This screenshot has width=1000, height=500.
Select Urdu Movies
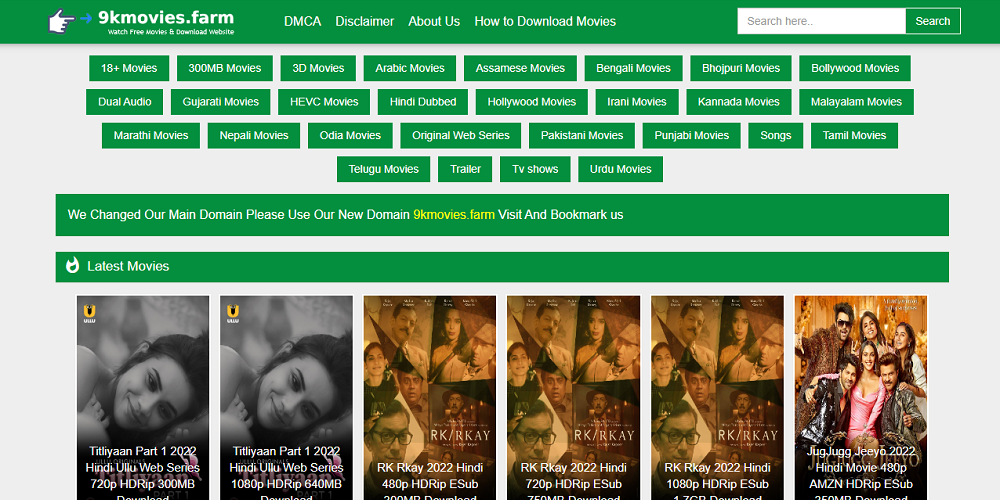coord(621,169)
